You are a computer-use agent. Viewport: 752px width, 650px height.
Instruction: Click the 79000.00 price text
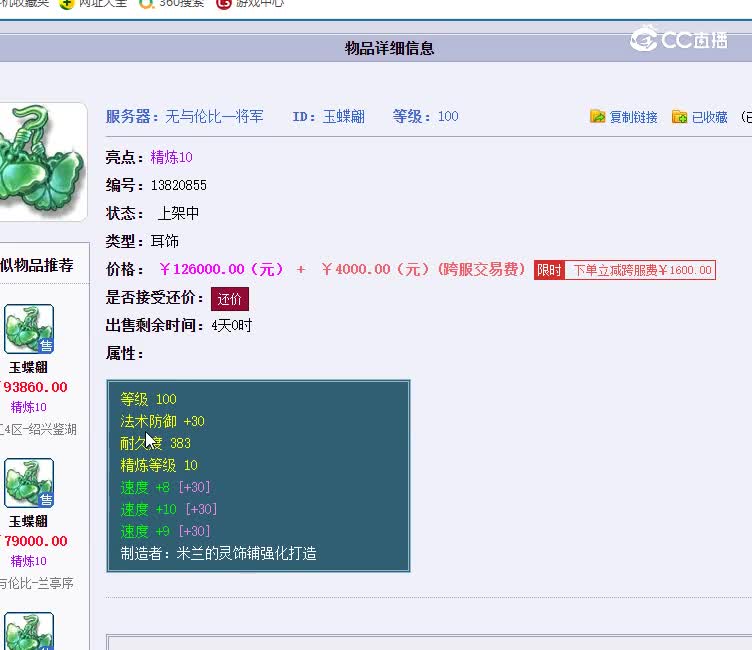34,541
